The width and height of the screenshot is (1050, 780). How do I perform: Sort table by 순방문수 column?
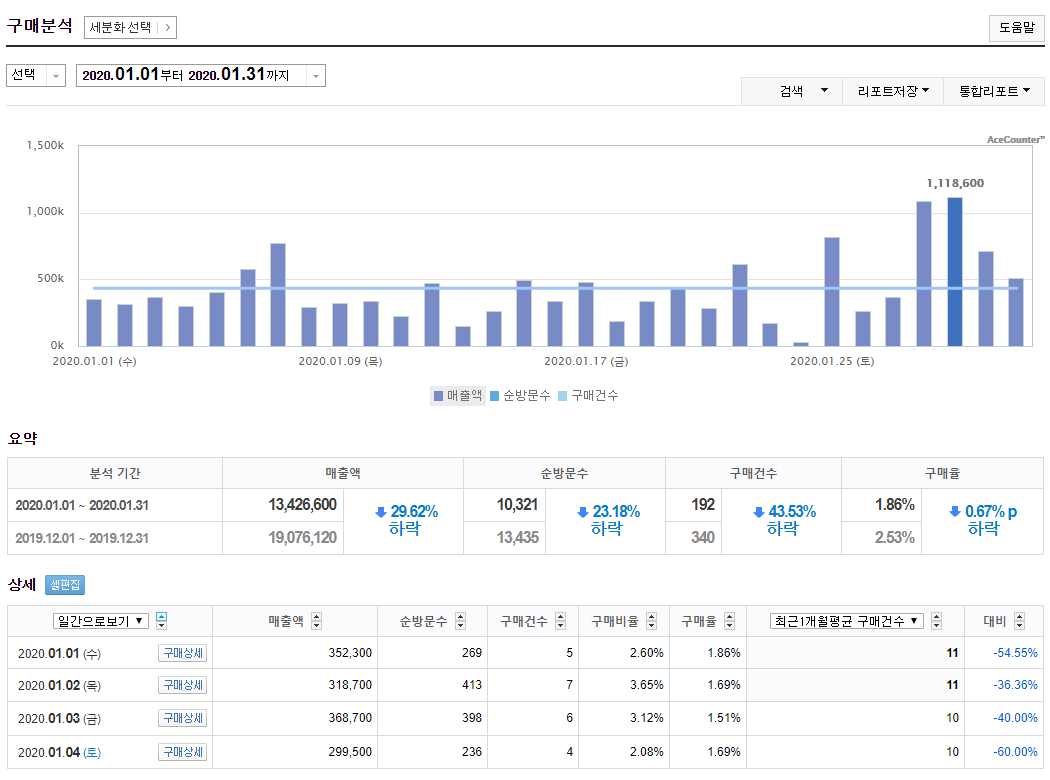point(460,621)
